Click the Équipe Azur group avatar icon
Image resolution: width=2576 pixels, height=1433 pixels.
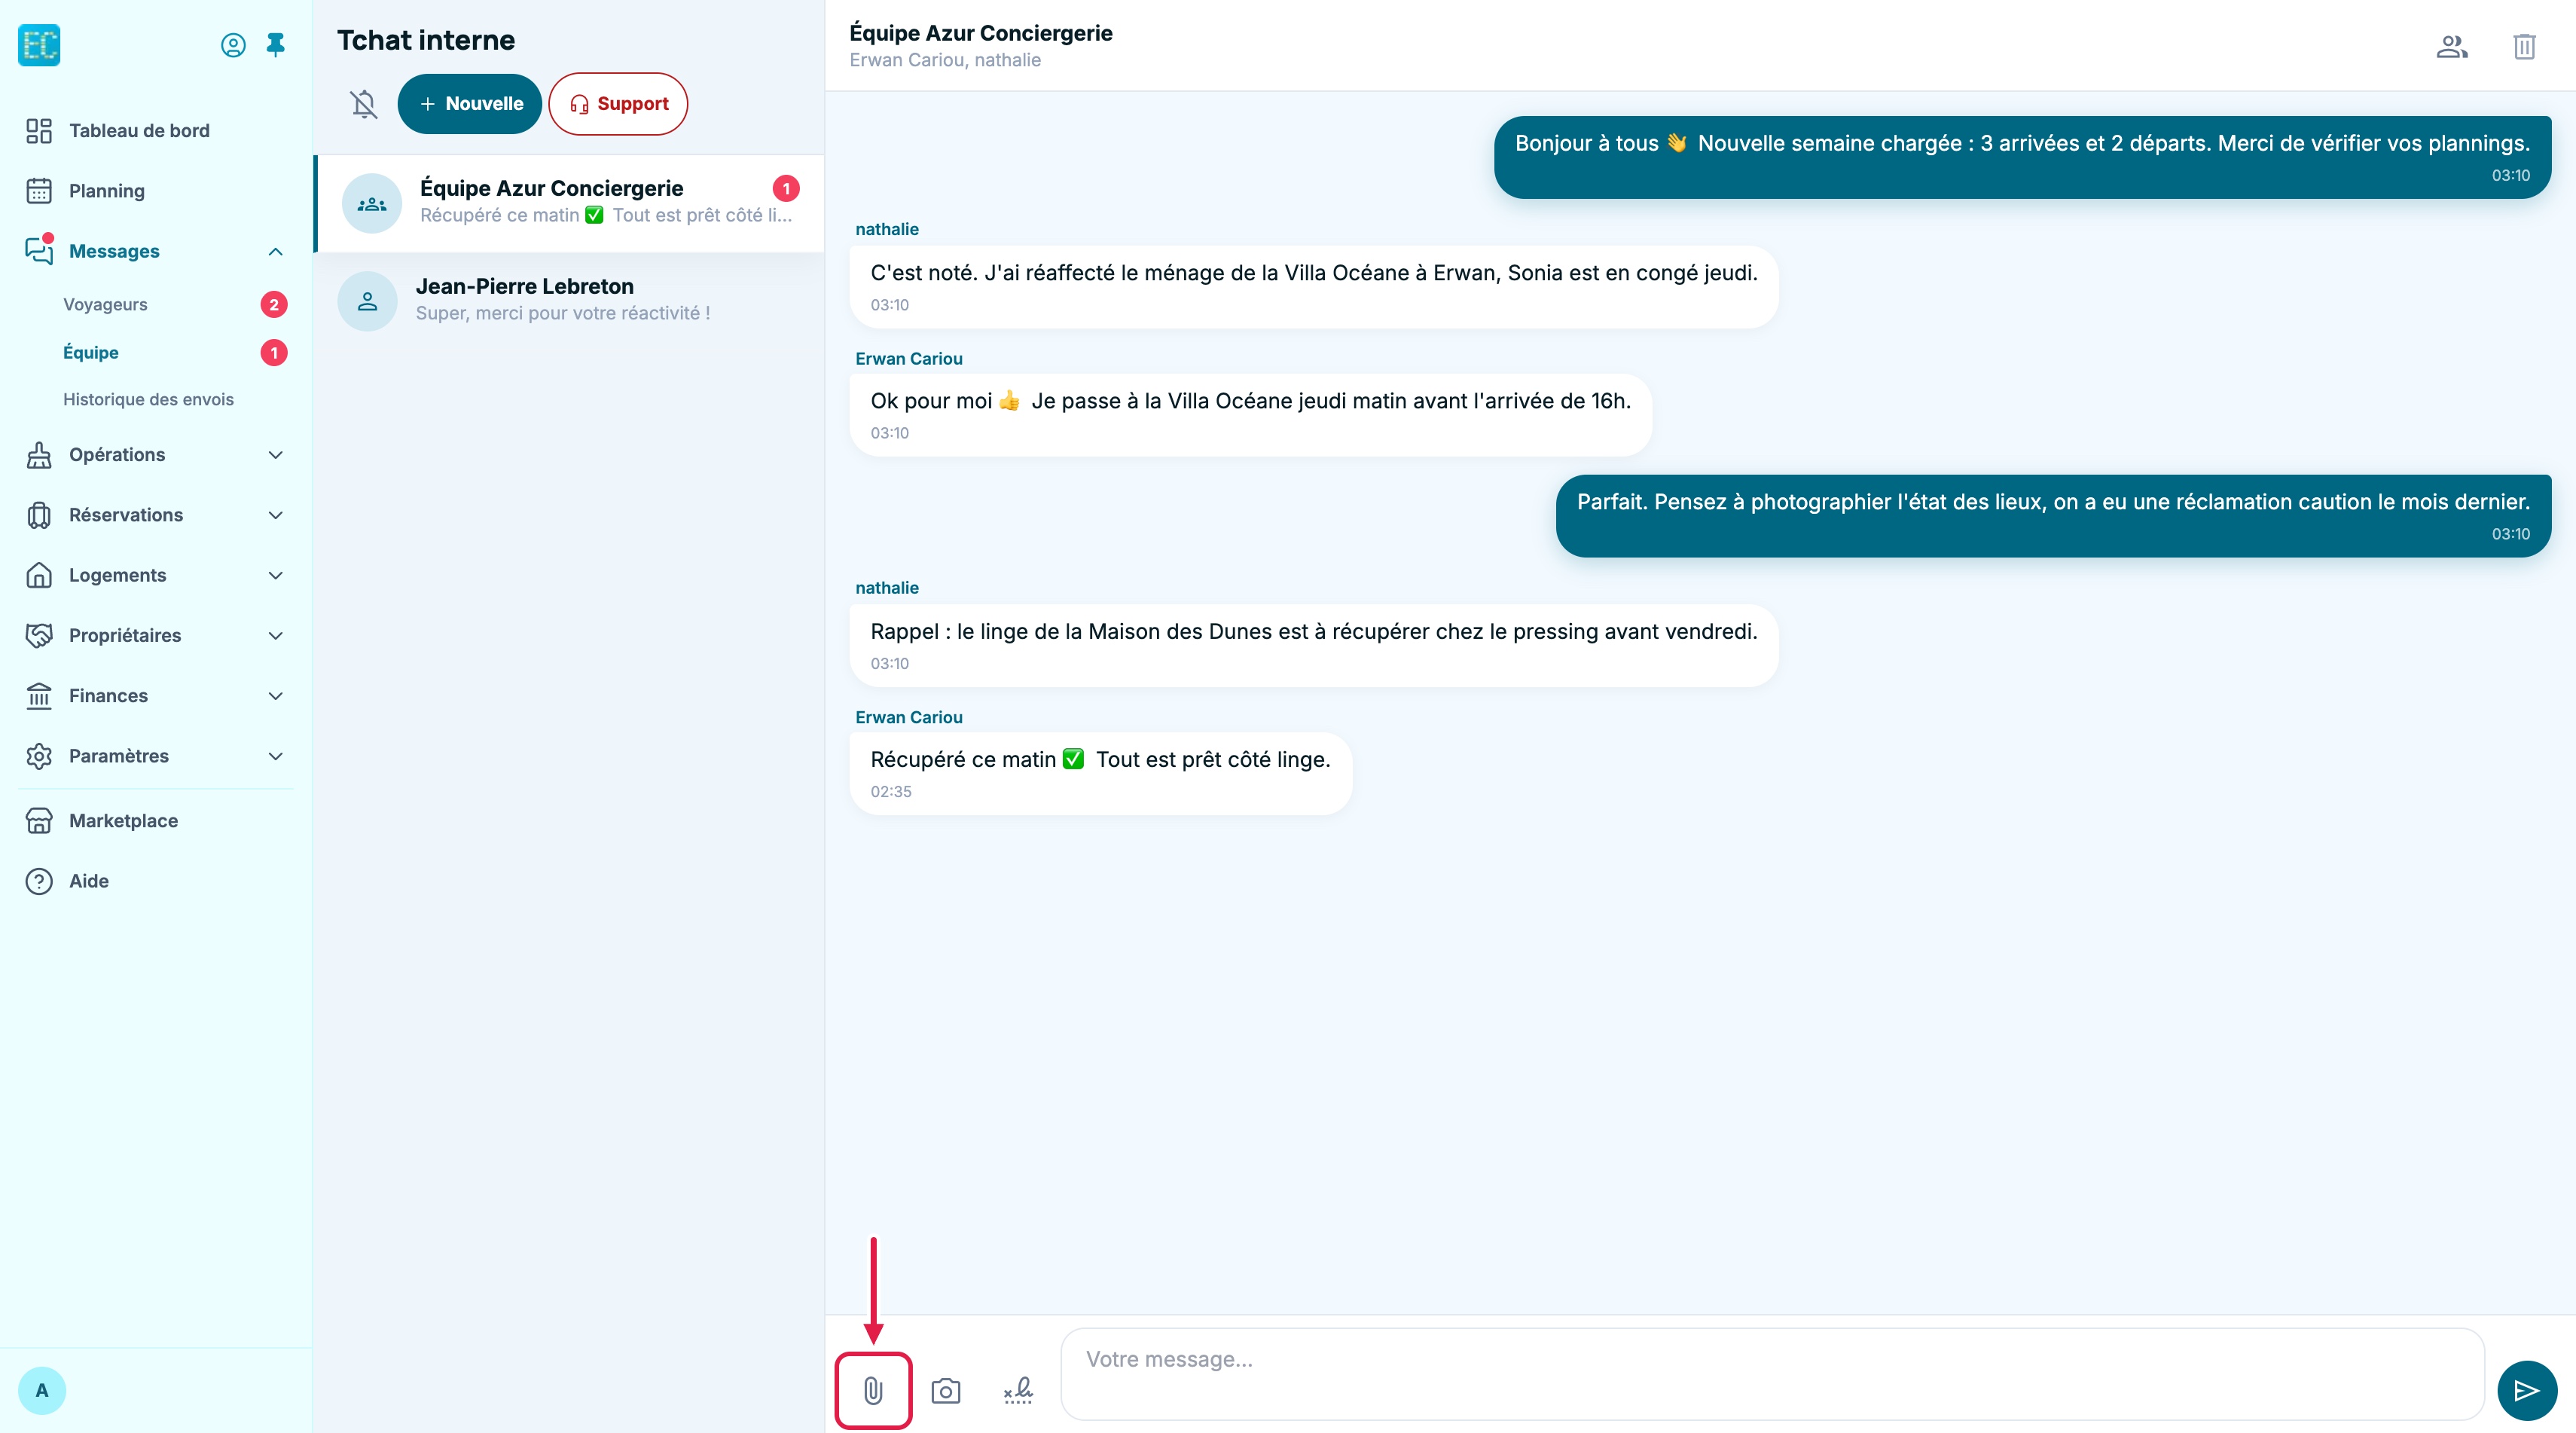tap(372, 203)
